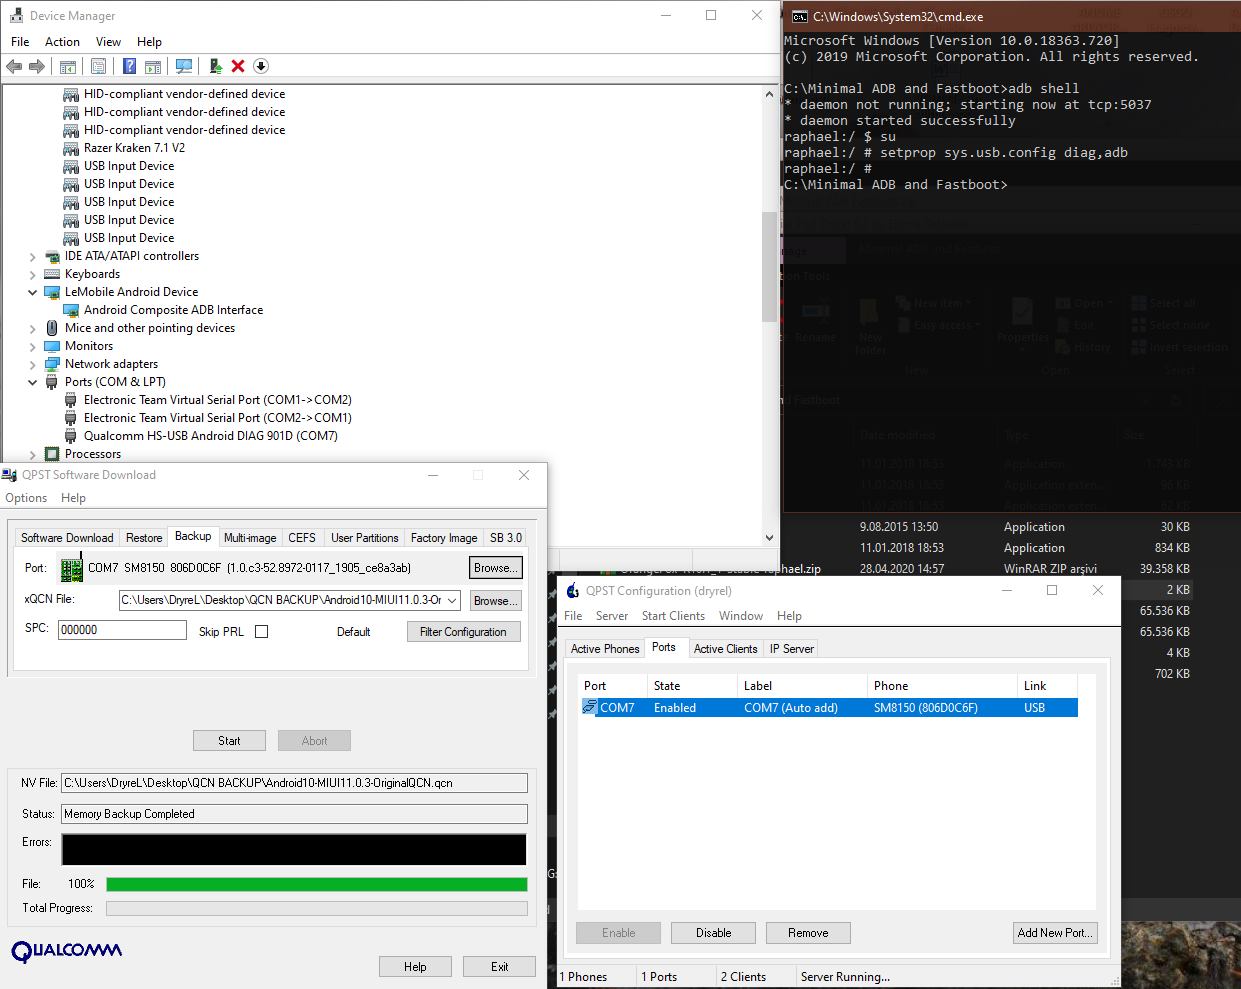1241x989 pixels.
Task: Click the QPST Software Download title icon
Action: 10,475
